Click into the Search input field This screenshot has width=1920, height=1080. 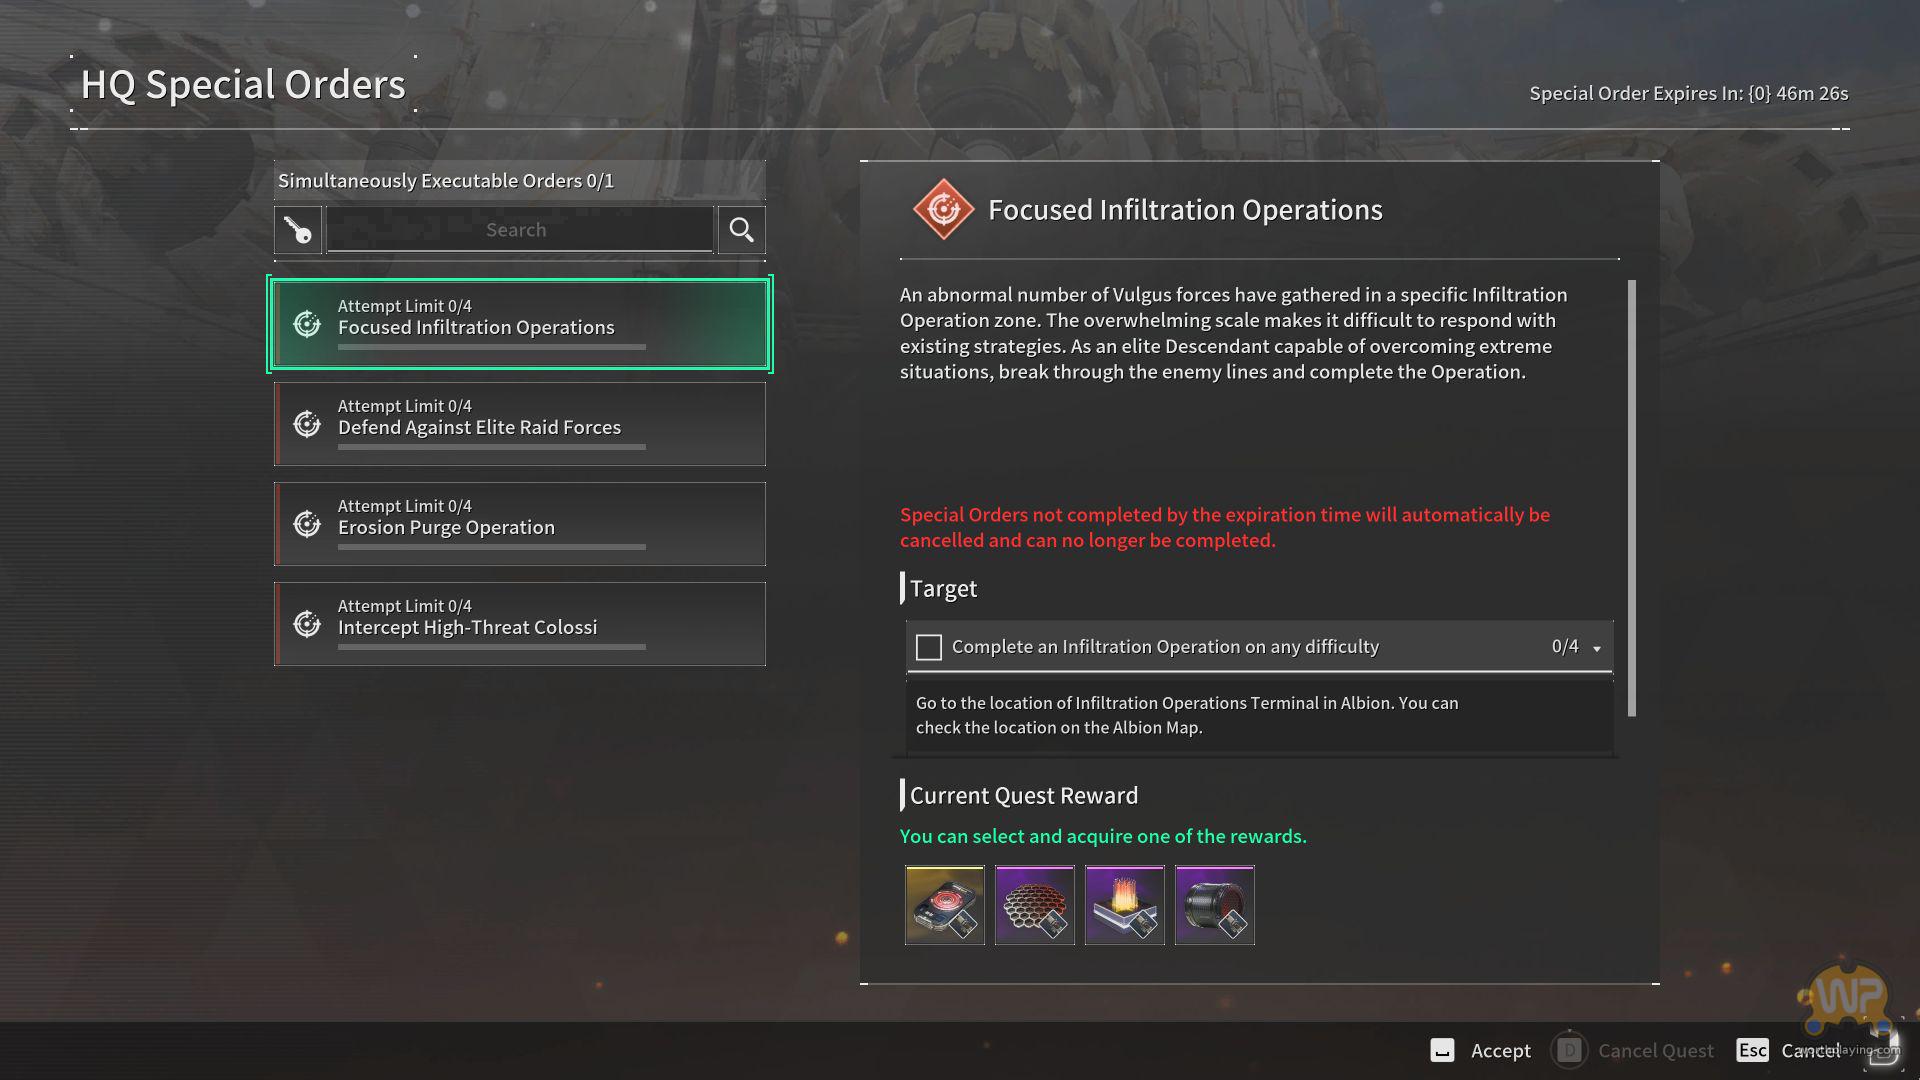pos(518,230)
